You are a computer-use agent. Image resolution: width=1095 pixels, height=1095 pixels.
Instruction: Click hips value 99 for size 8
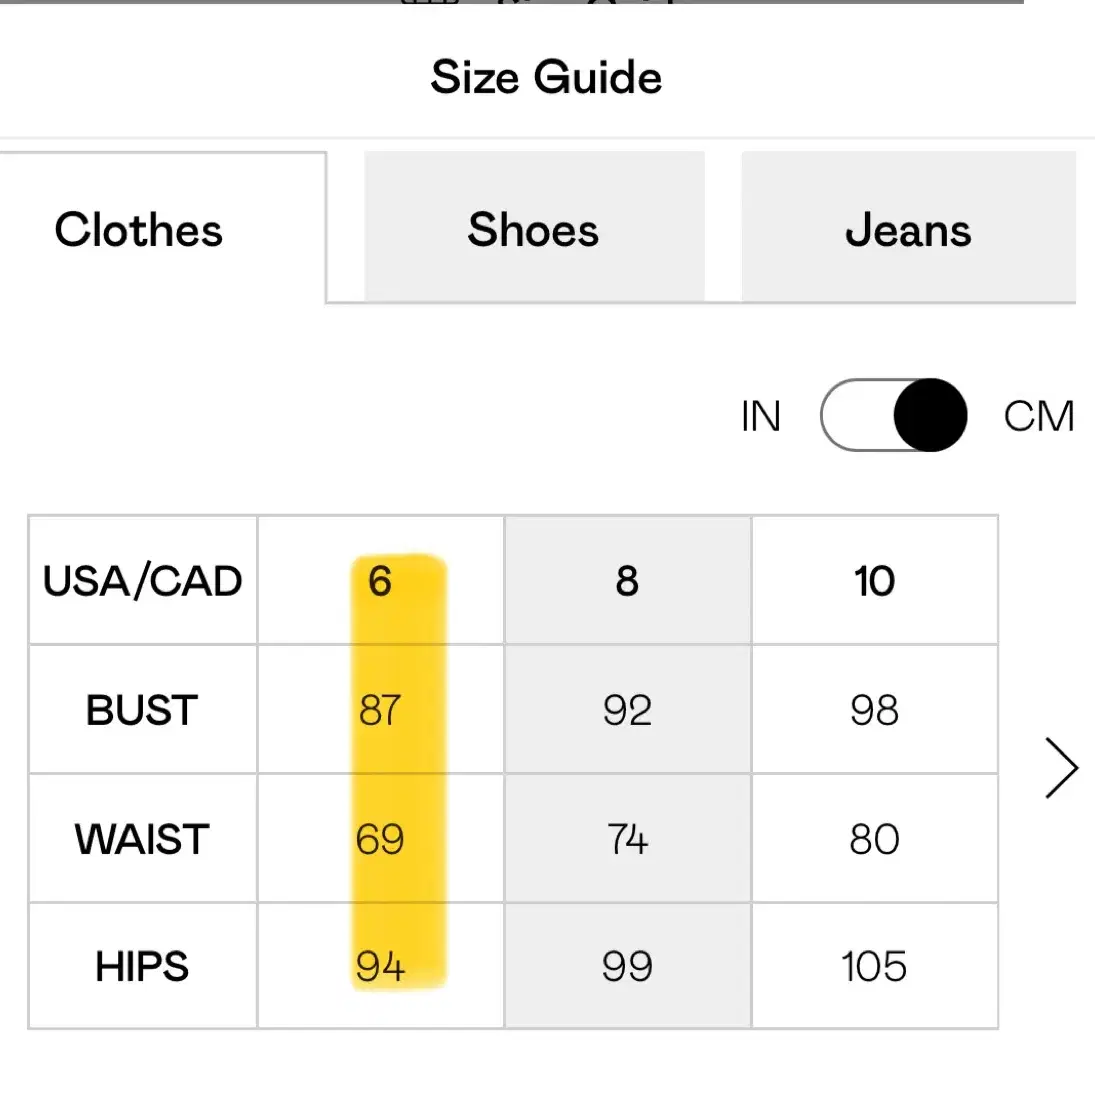point(627,967)
